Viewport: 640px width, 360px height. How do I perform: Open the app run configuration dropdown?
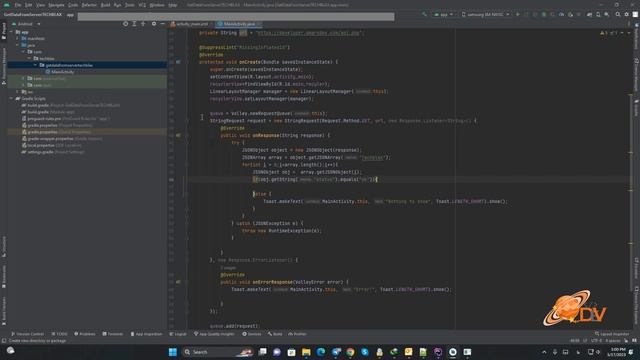coord(444,14)
